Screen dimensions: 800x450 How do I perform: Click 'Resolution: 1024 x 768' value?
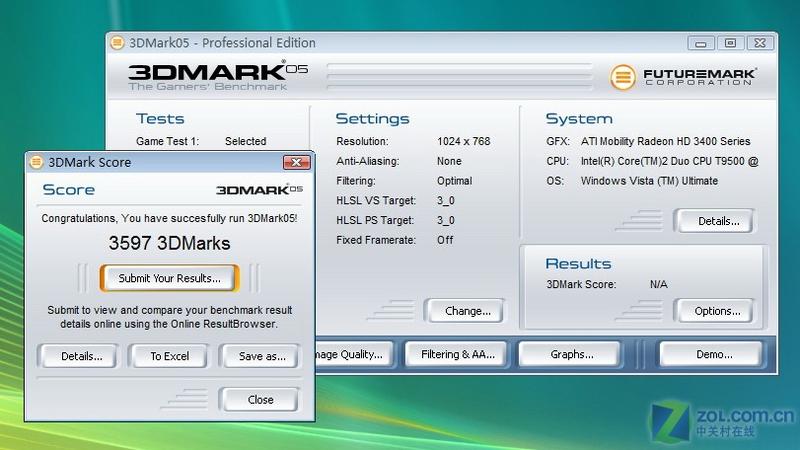[x=463, y=141]
